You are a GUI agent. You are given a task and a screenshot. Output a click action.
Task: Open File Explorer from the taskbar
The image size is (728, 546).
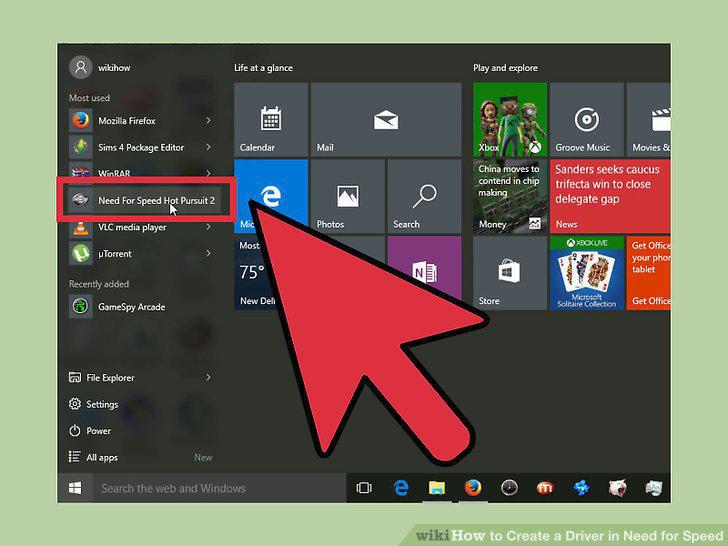coord(437,488)
